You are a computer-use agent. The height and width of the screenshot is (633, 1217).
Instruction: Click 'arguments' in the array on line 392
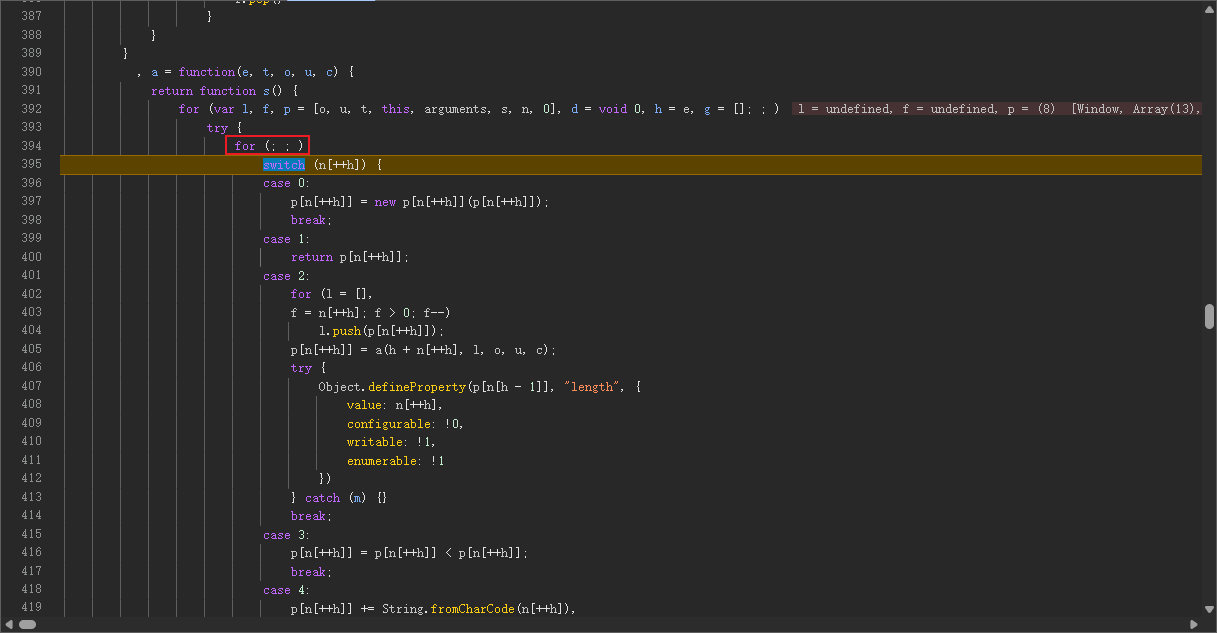(x=455, y=109)
